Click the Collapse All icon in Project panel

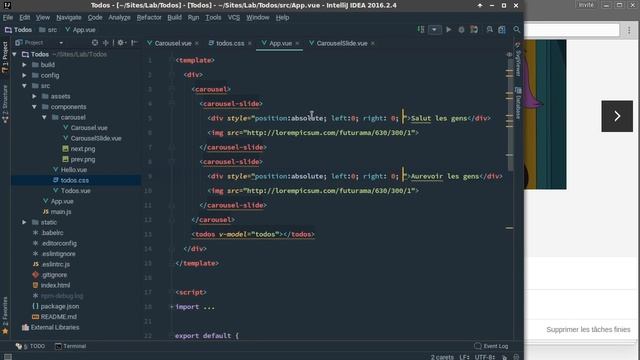click(106, 42)
